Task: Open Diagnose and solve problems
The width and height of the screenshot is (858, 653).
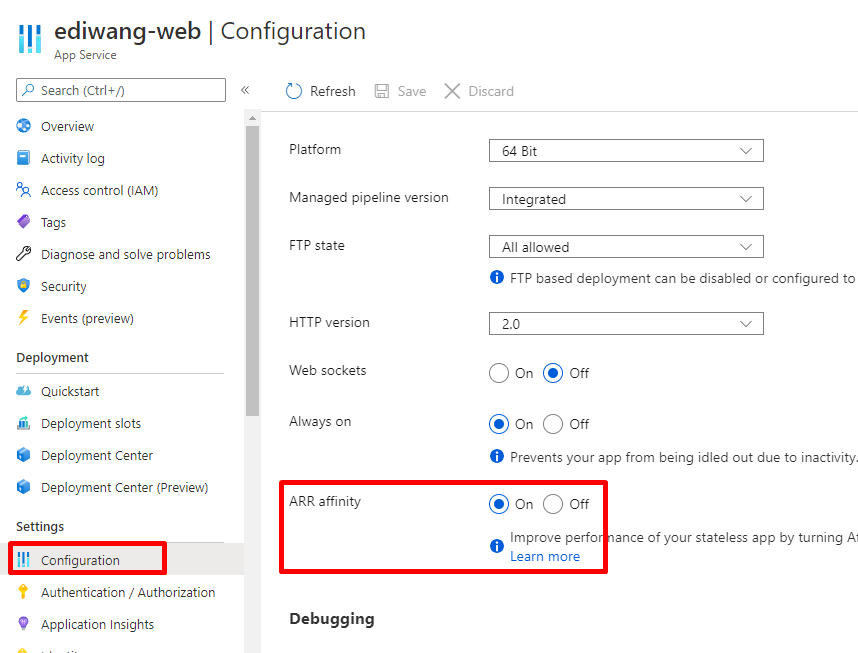Action: coord(125,255)
